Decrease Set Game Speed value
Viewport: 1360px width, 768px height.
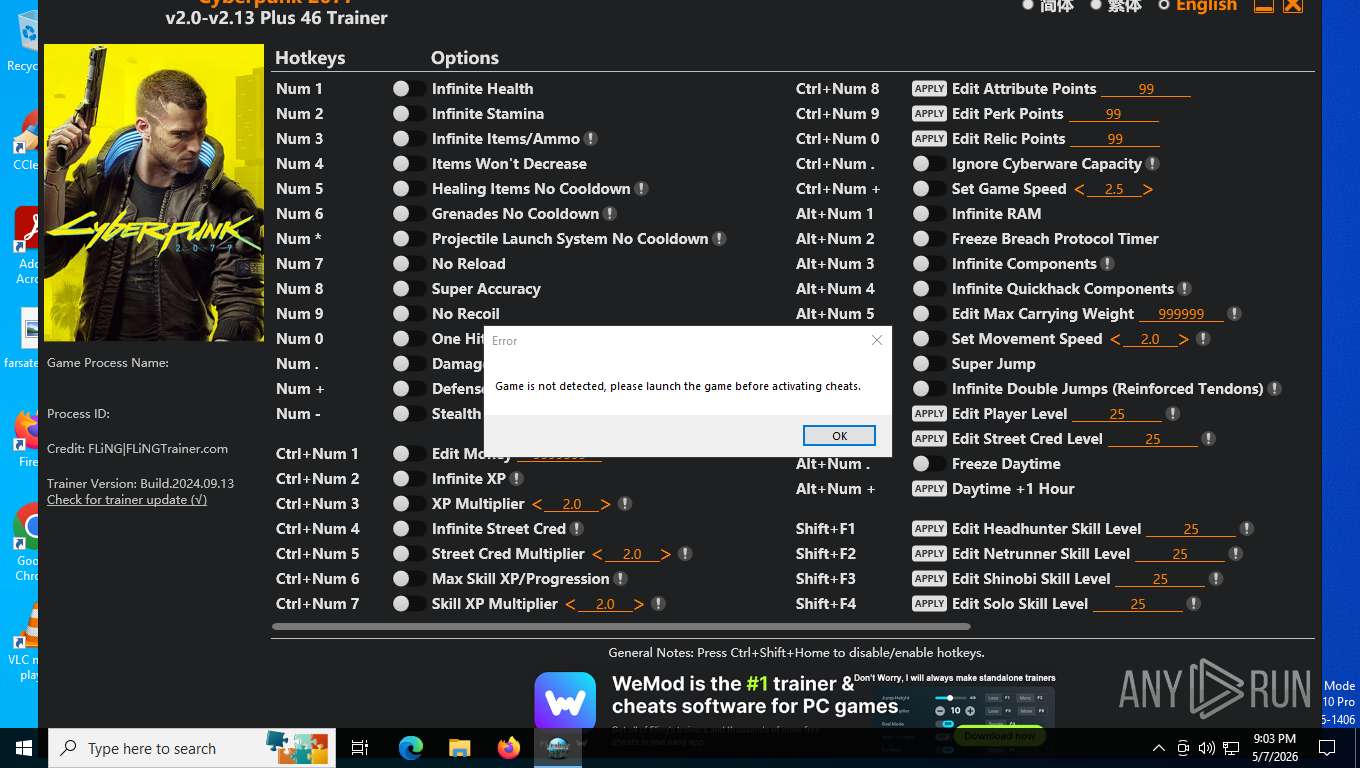[x=1079, y=190]
